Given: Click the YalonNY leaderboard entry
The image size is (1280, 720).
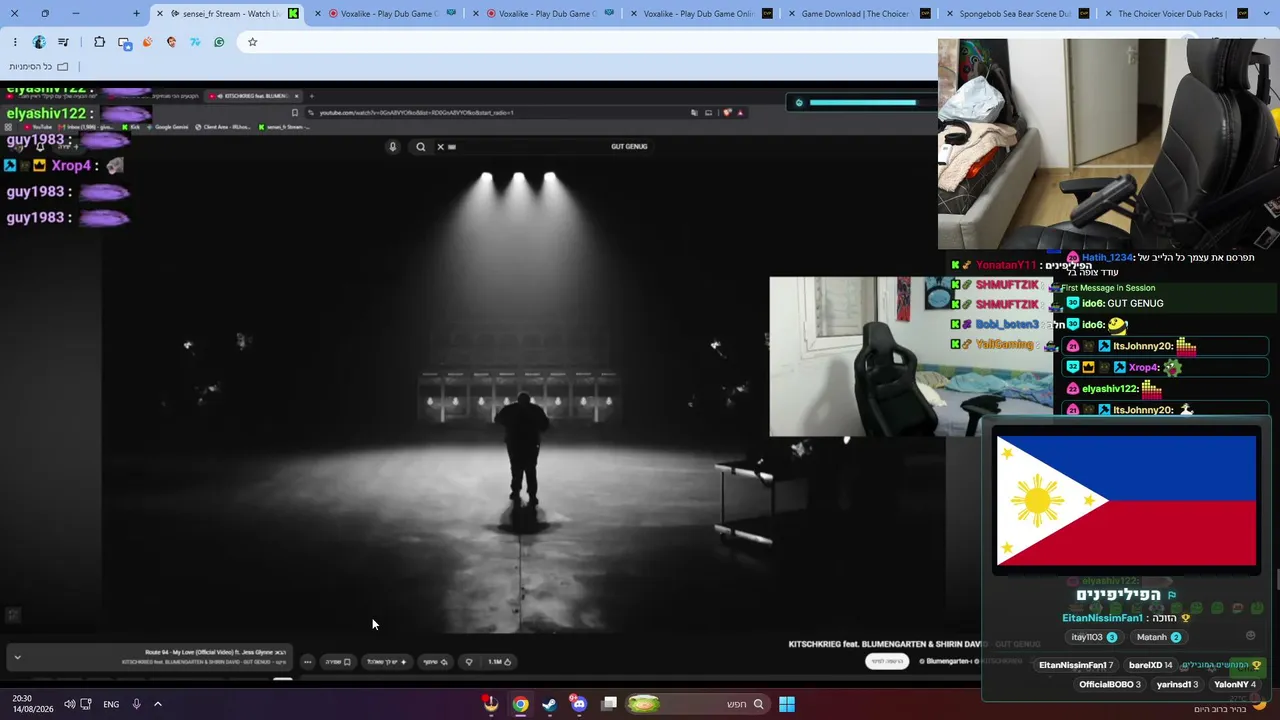Looking at the screenshot, I should coord(1234,685).
